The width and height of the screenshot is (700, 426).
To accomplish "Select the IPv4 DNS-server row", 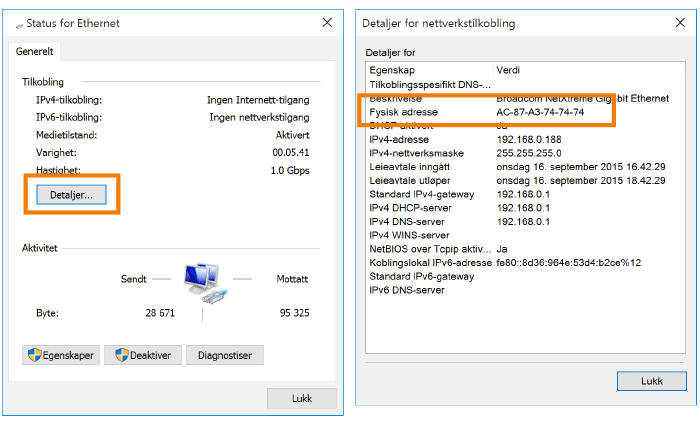I will point(406,221).
